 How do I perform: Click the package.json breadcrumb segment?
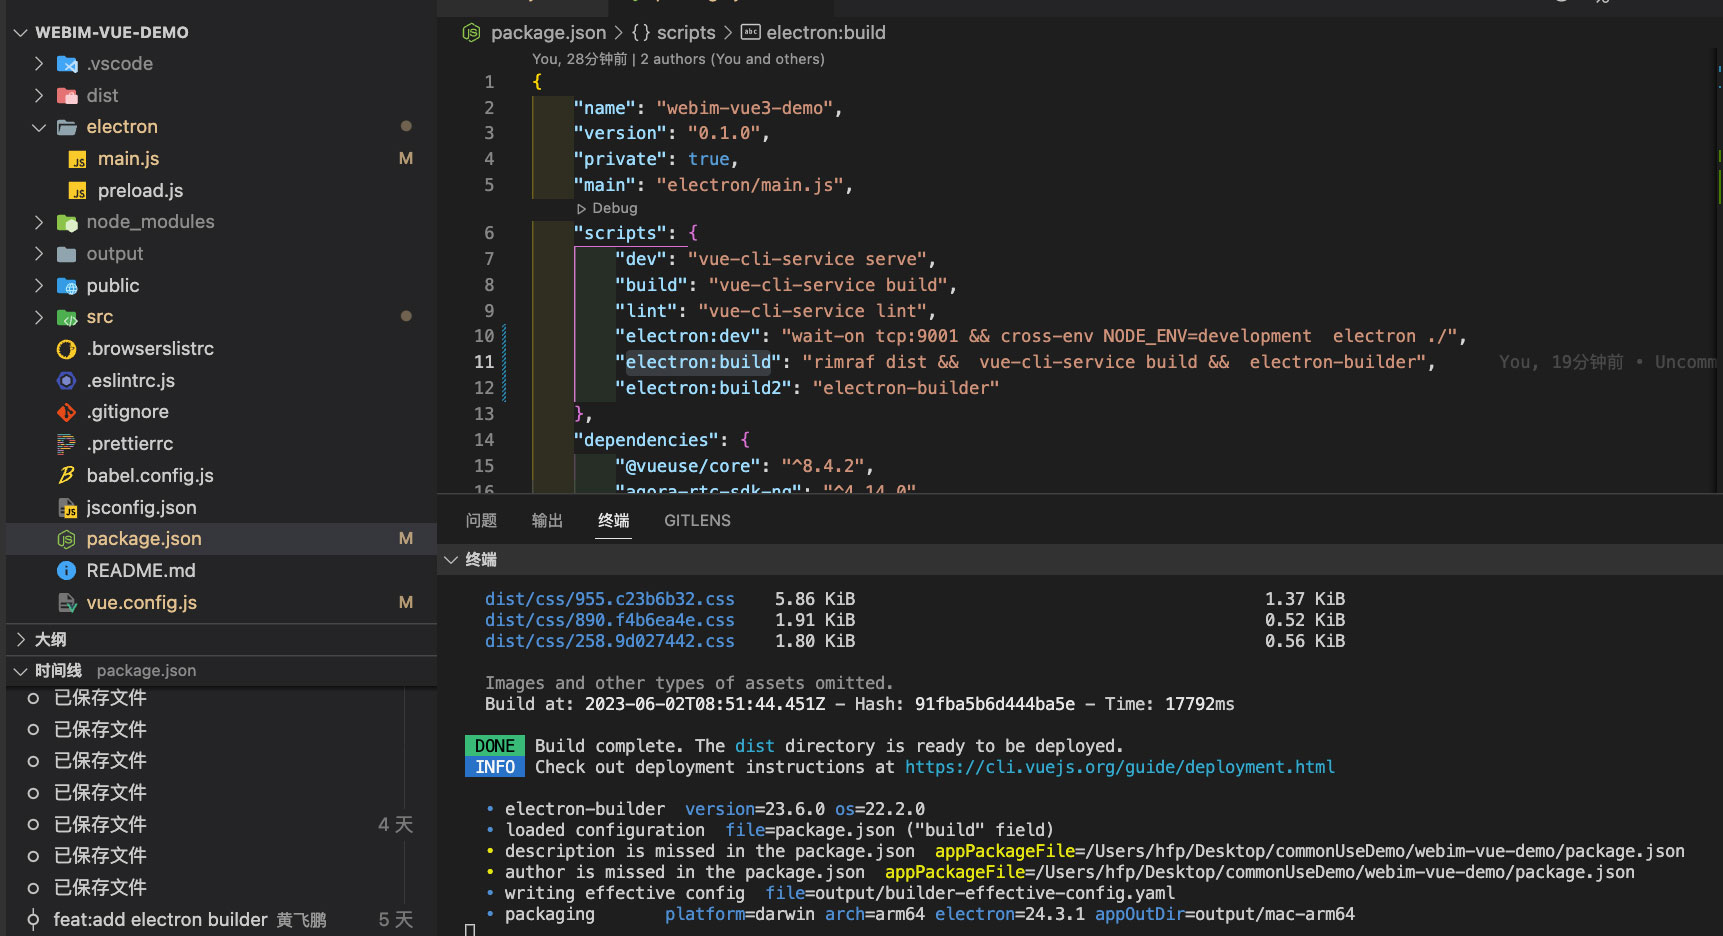point(548,33)
